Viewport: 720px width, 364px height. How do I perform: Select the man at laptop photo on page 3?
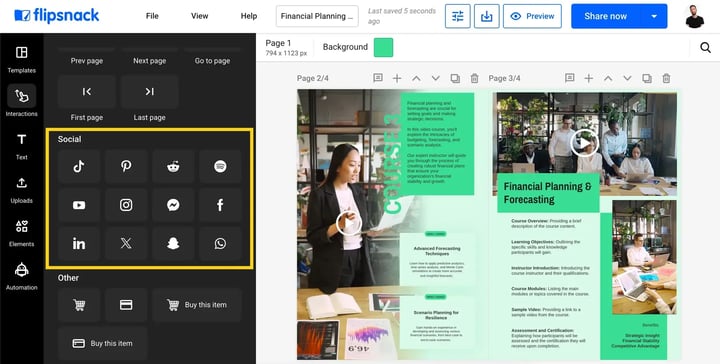(x=644, y=257)
